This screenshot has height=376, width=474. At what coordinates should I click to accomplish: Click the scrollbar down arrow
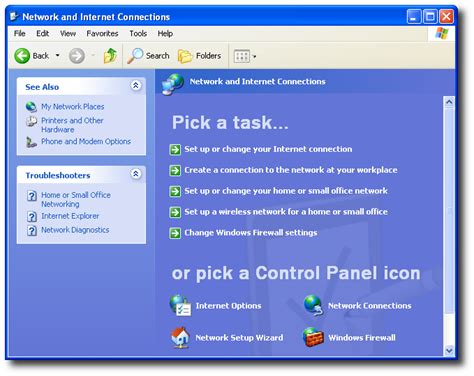click(x=449, y=350)
